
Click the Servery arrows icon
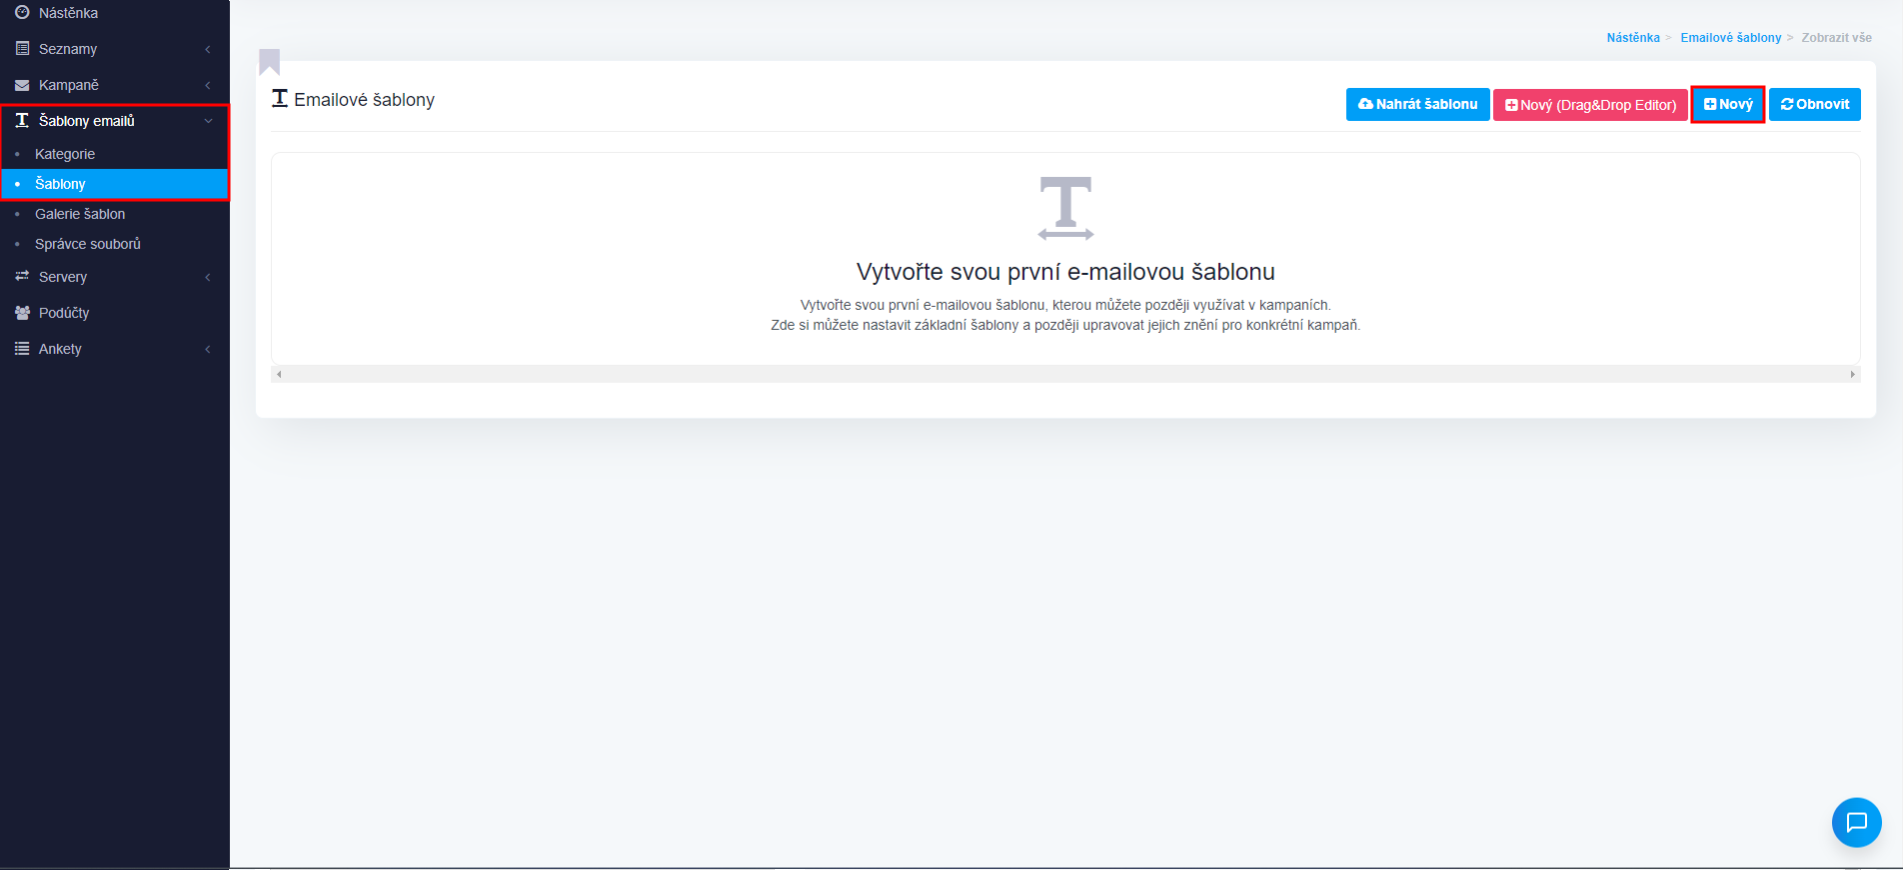pos(22,276)
